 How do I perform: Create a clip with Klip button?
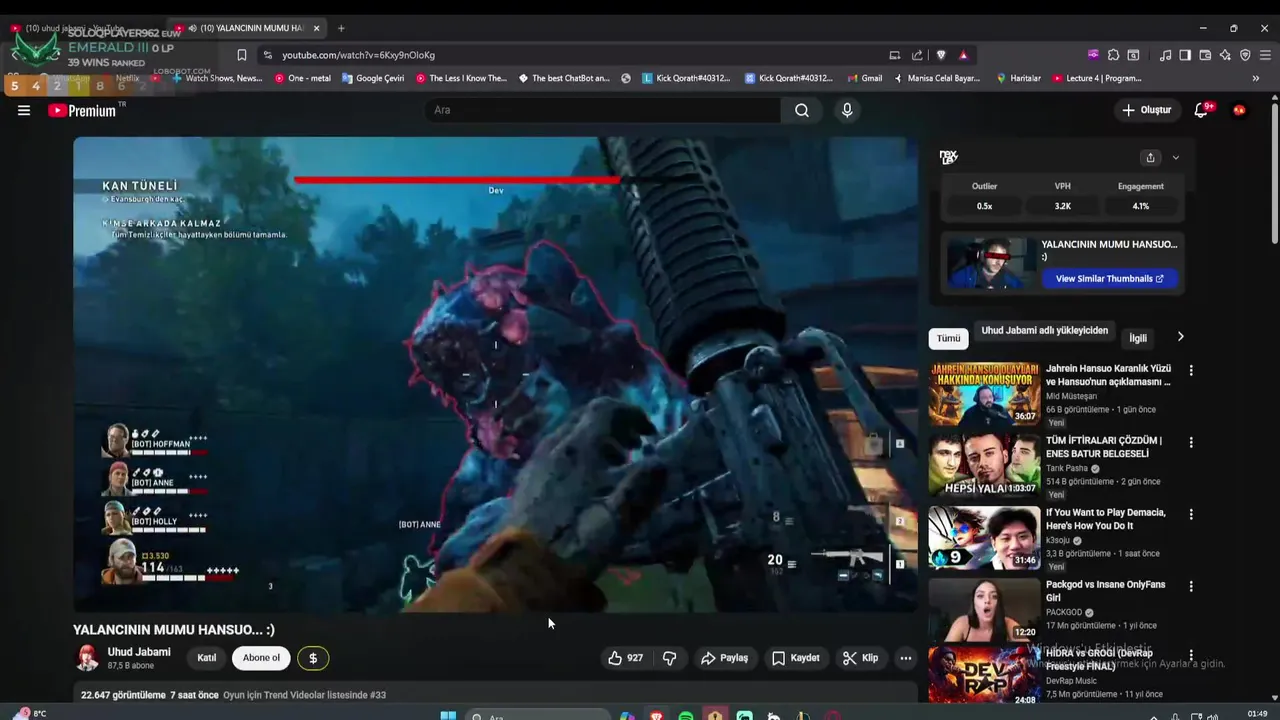[860, 658]
